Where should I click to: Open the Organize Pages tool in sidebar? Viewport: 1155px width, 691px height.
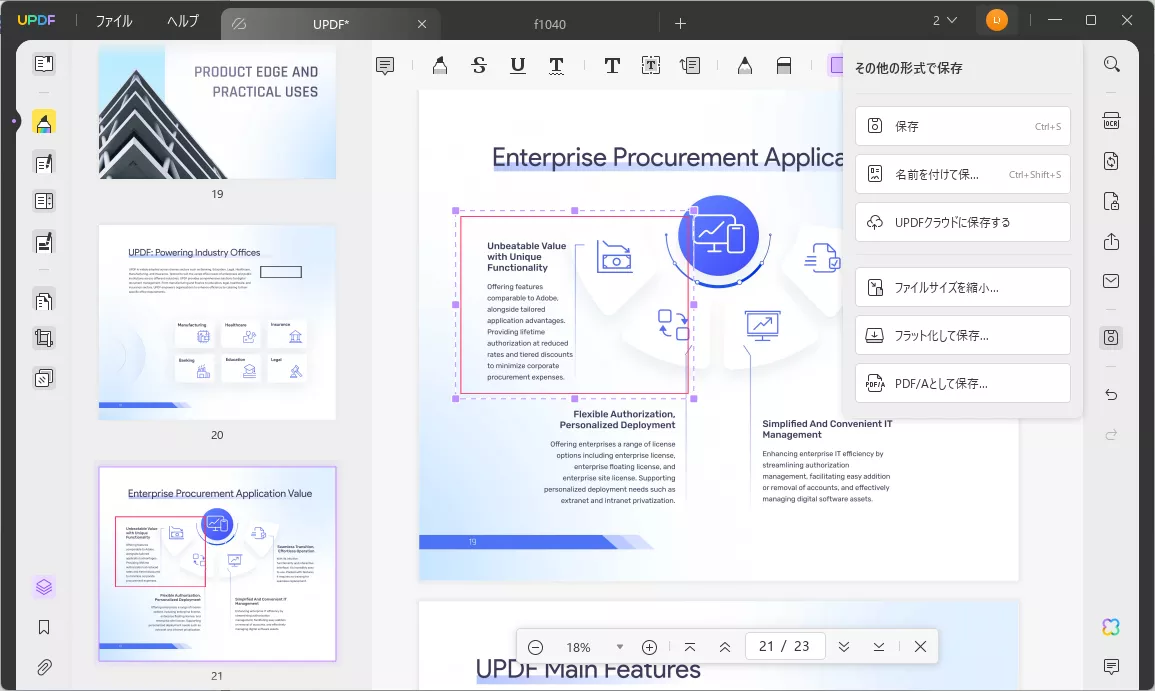[43, 201]
